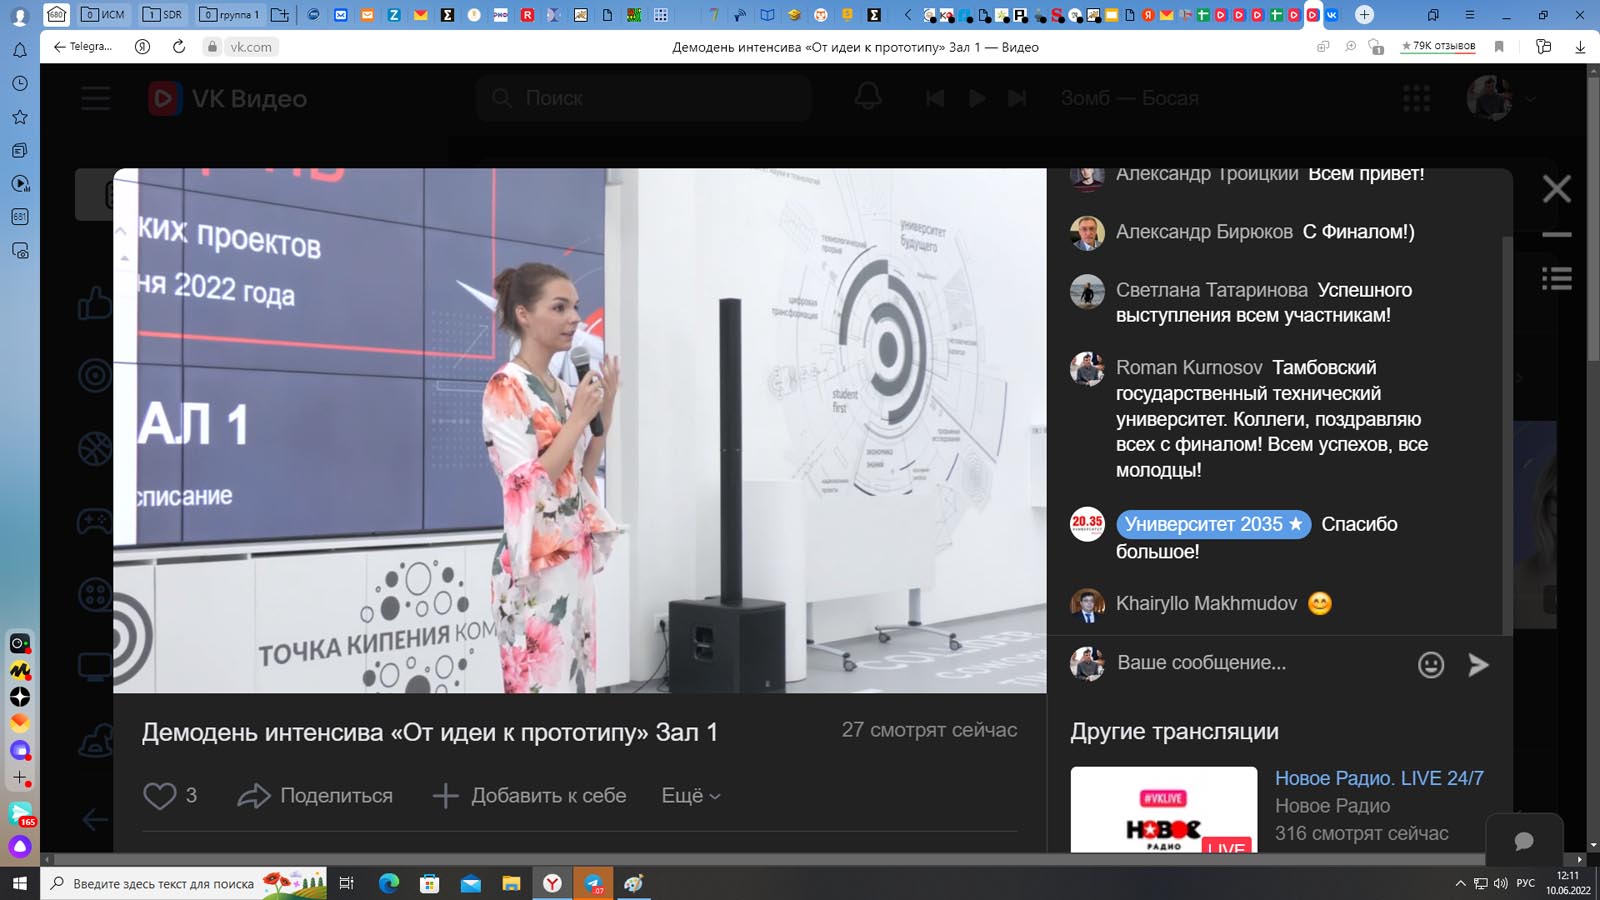Screen dimensions: 1600x900
Task: Open browser history clock icon
Action: (20, 84)
